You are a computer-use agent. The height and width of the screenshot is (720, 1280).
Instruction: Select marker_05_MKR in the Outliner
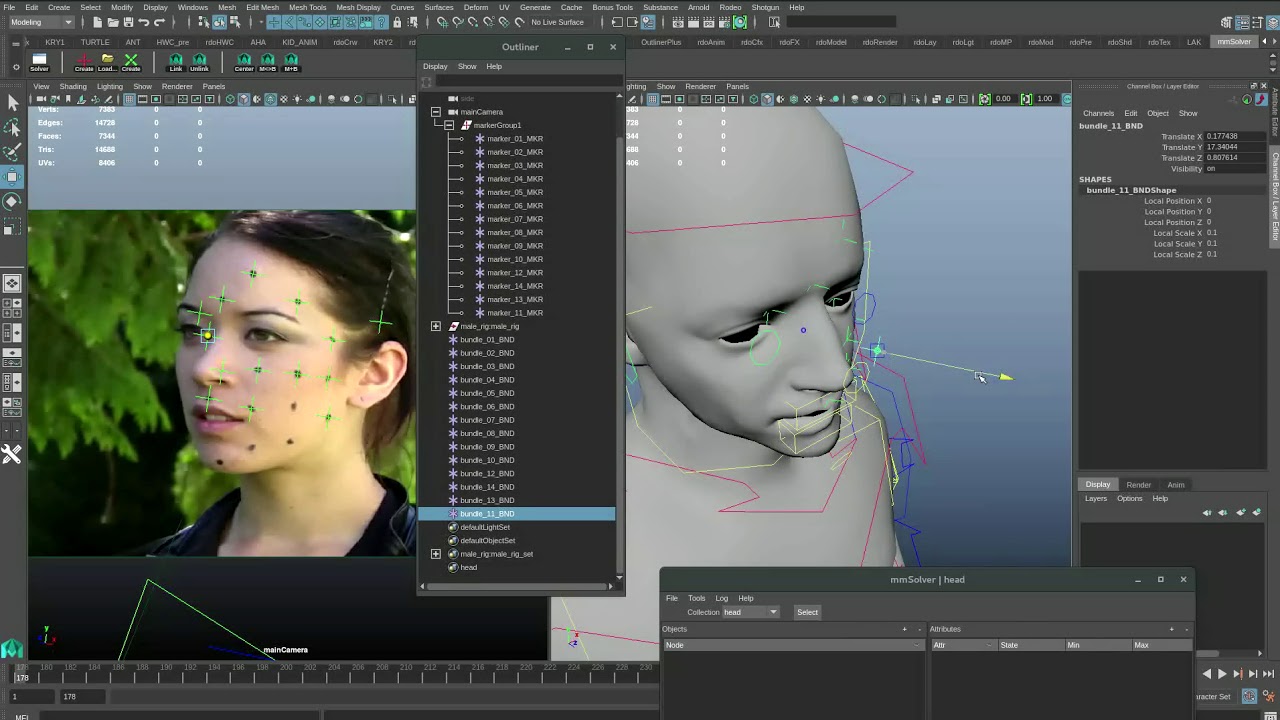coord(515,192)
